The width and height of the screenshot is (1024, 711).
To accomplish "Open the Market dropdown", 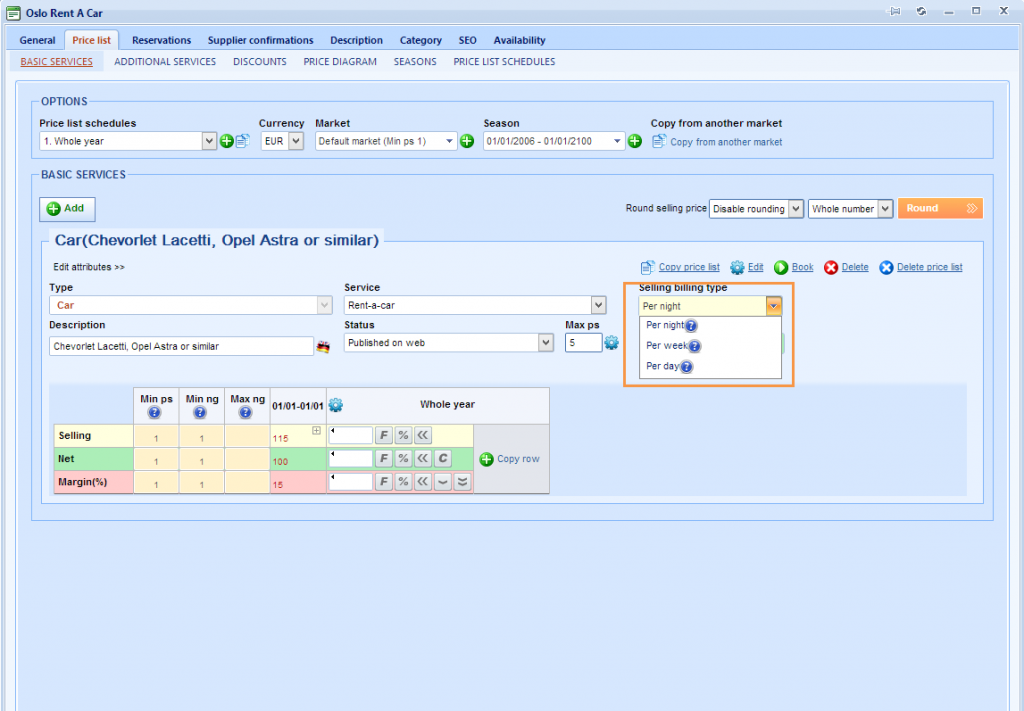I will tap(448, 140).
